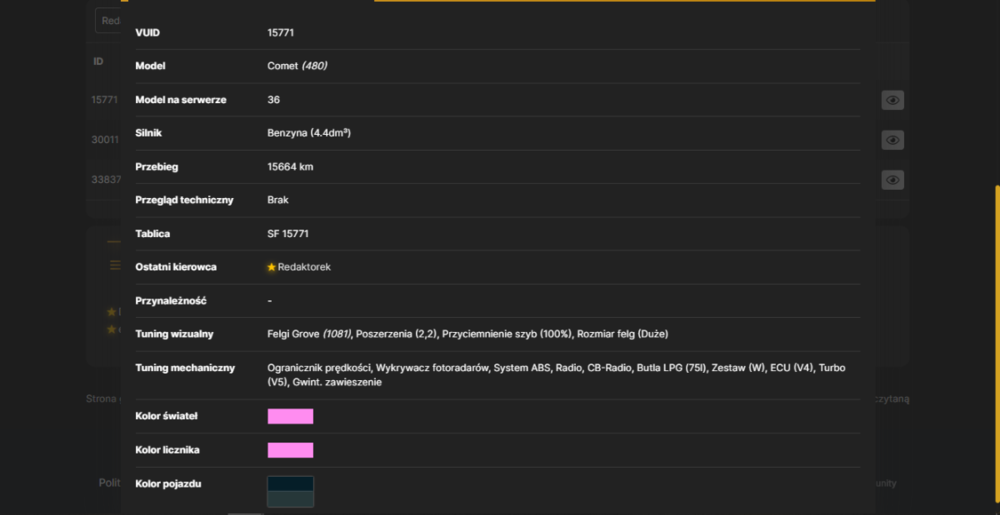Click the Przegląd techniczny value Brak

coord(278,200)
